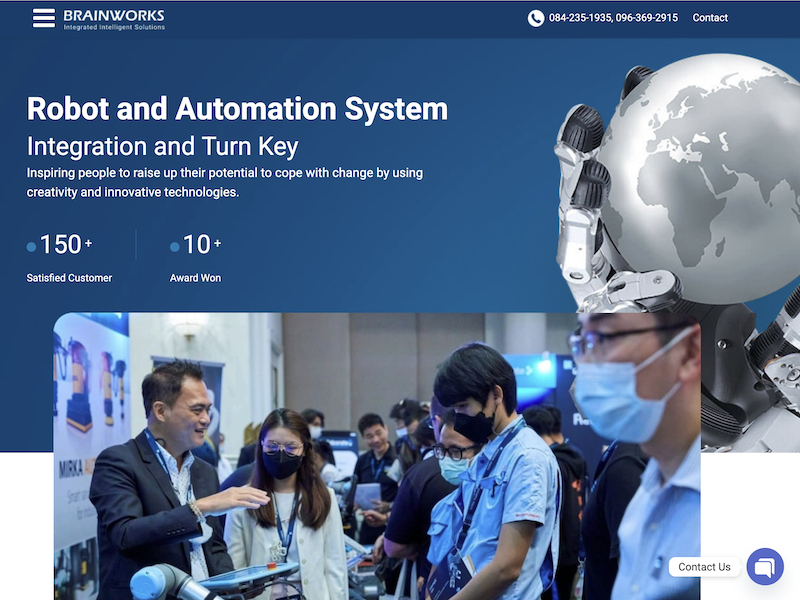Open the Contact menu item
Viewport: 800px width, 600px height.
click(x=710, y=18)
